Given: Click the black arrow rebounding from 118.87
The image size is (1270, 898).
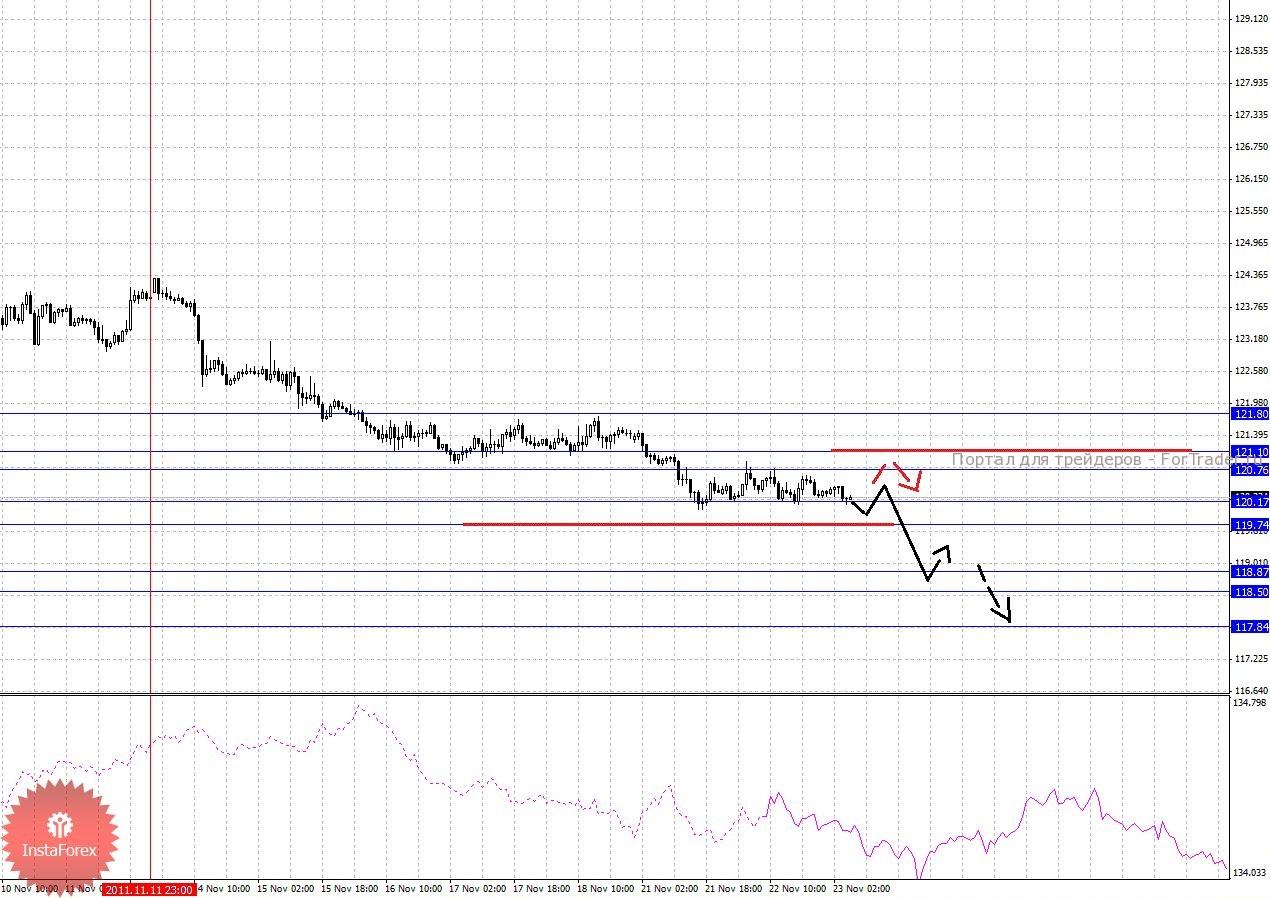Looking at the screenshot, I should (x=938, y=562).
